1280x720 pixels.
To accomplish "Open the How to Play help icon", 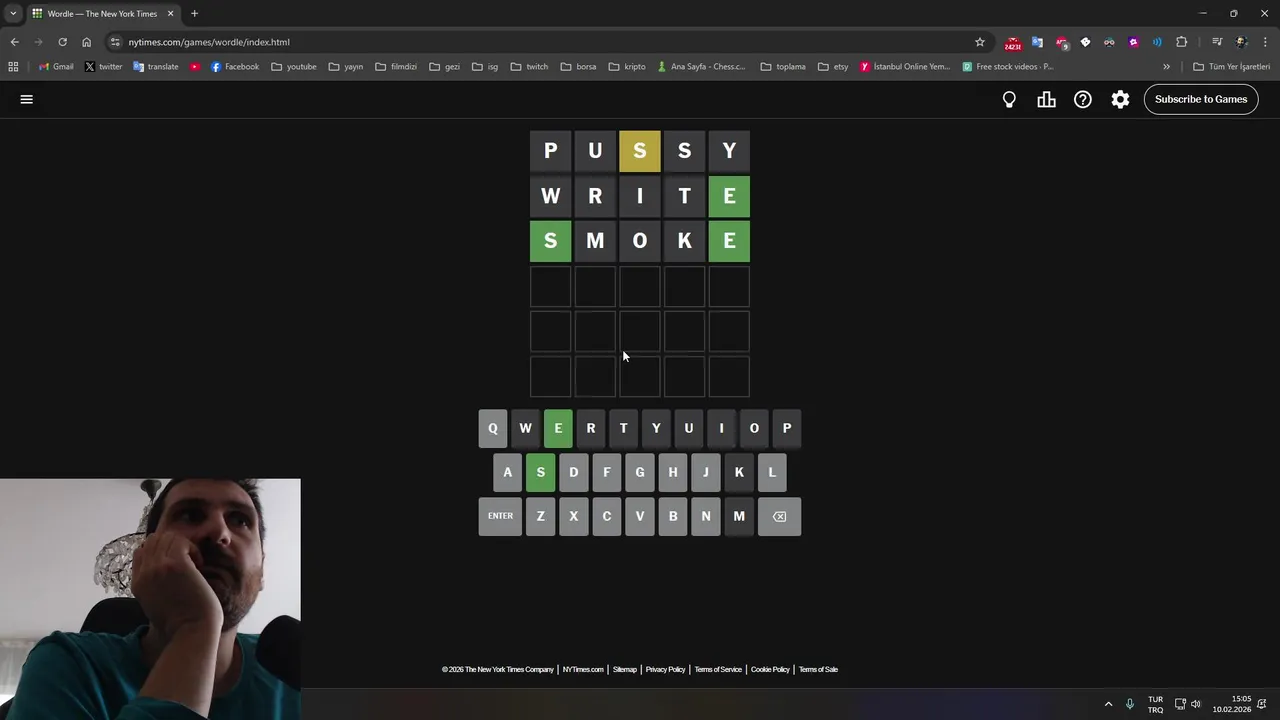I will (1083, 99).
